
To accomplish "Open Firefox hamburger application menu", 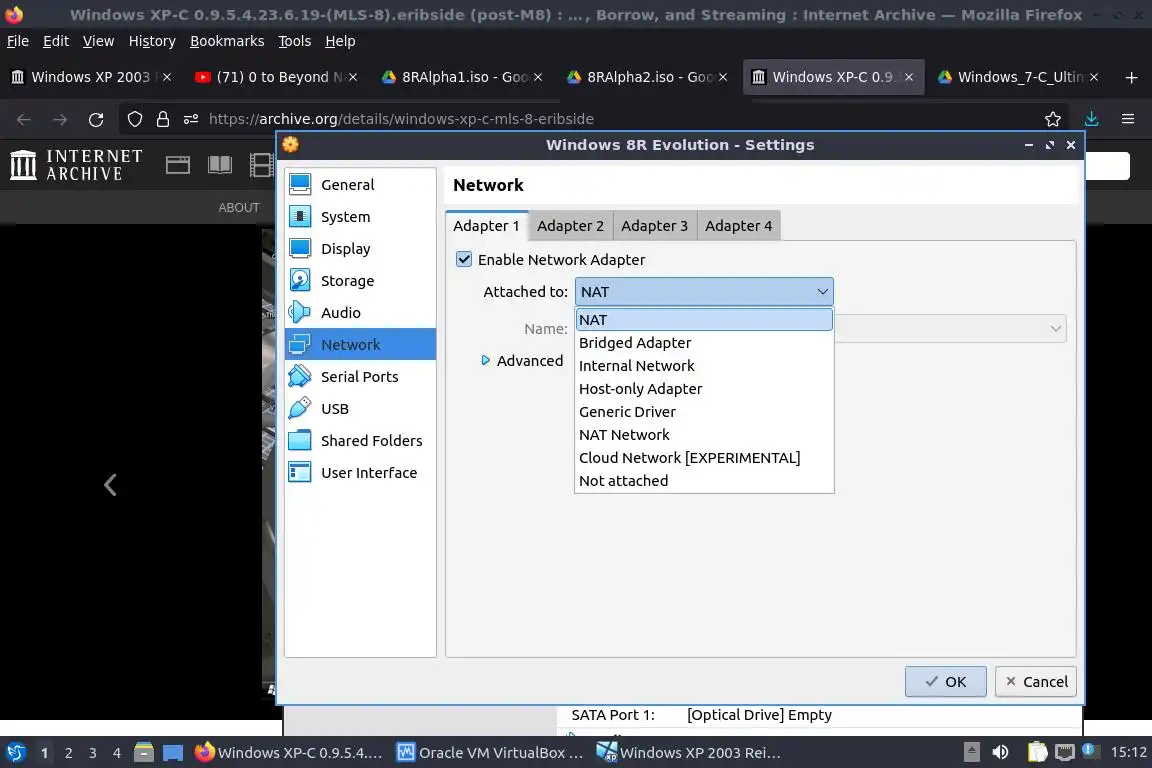I will (x=1128, y=119).
